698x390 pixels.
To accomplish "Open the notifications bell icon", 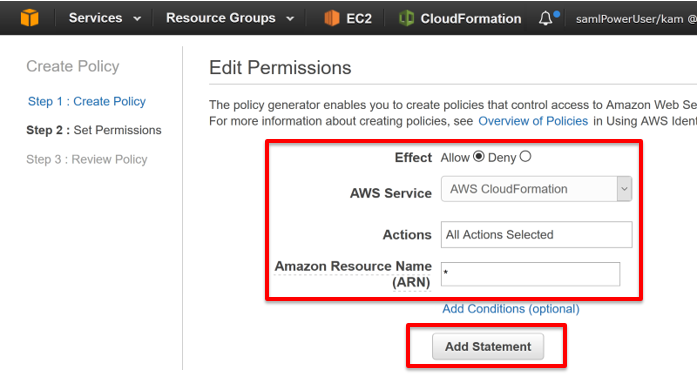I will pyautogui.click(x=545, y=18).
